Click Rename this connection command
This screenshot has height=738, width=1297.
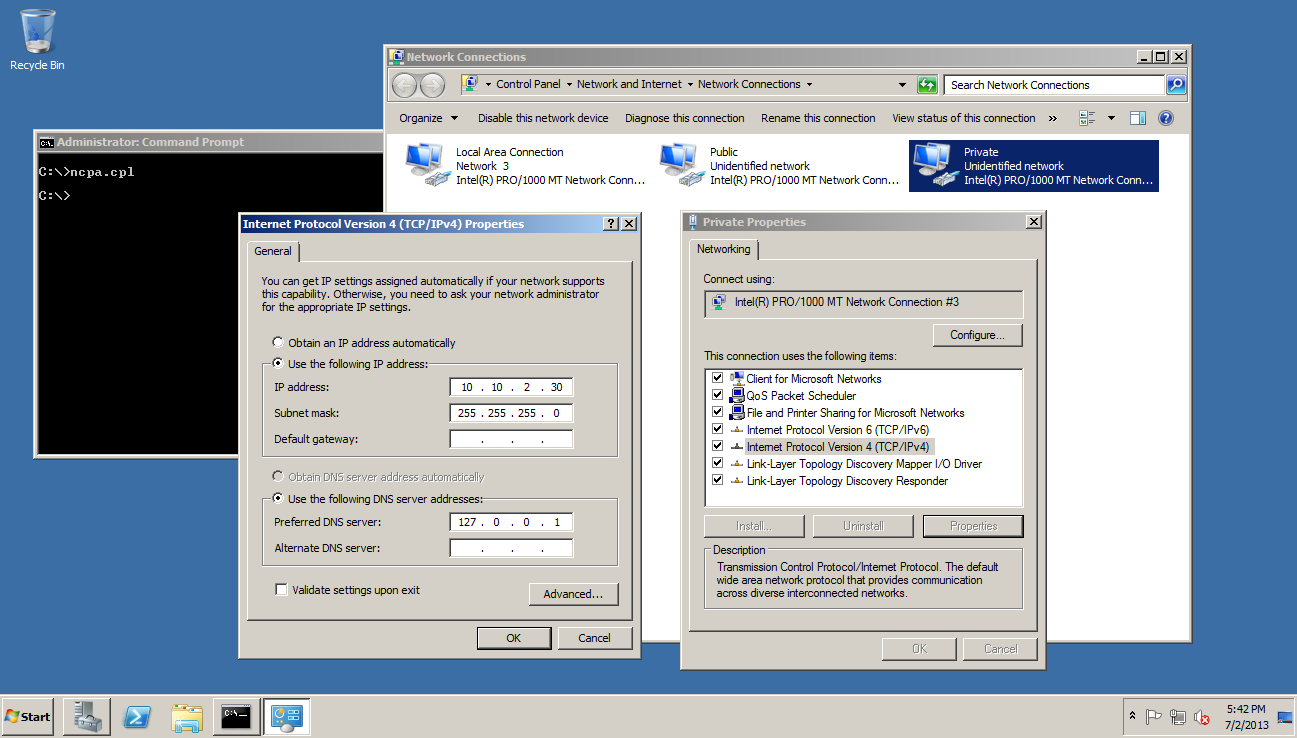(817, 118)
